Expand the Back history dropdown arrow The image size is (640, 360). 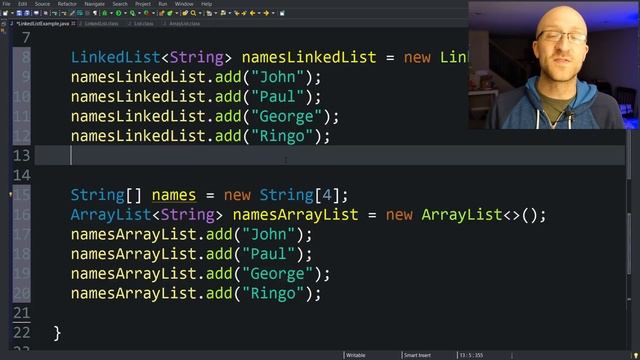pos(259,13)
